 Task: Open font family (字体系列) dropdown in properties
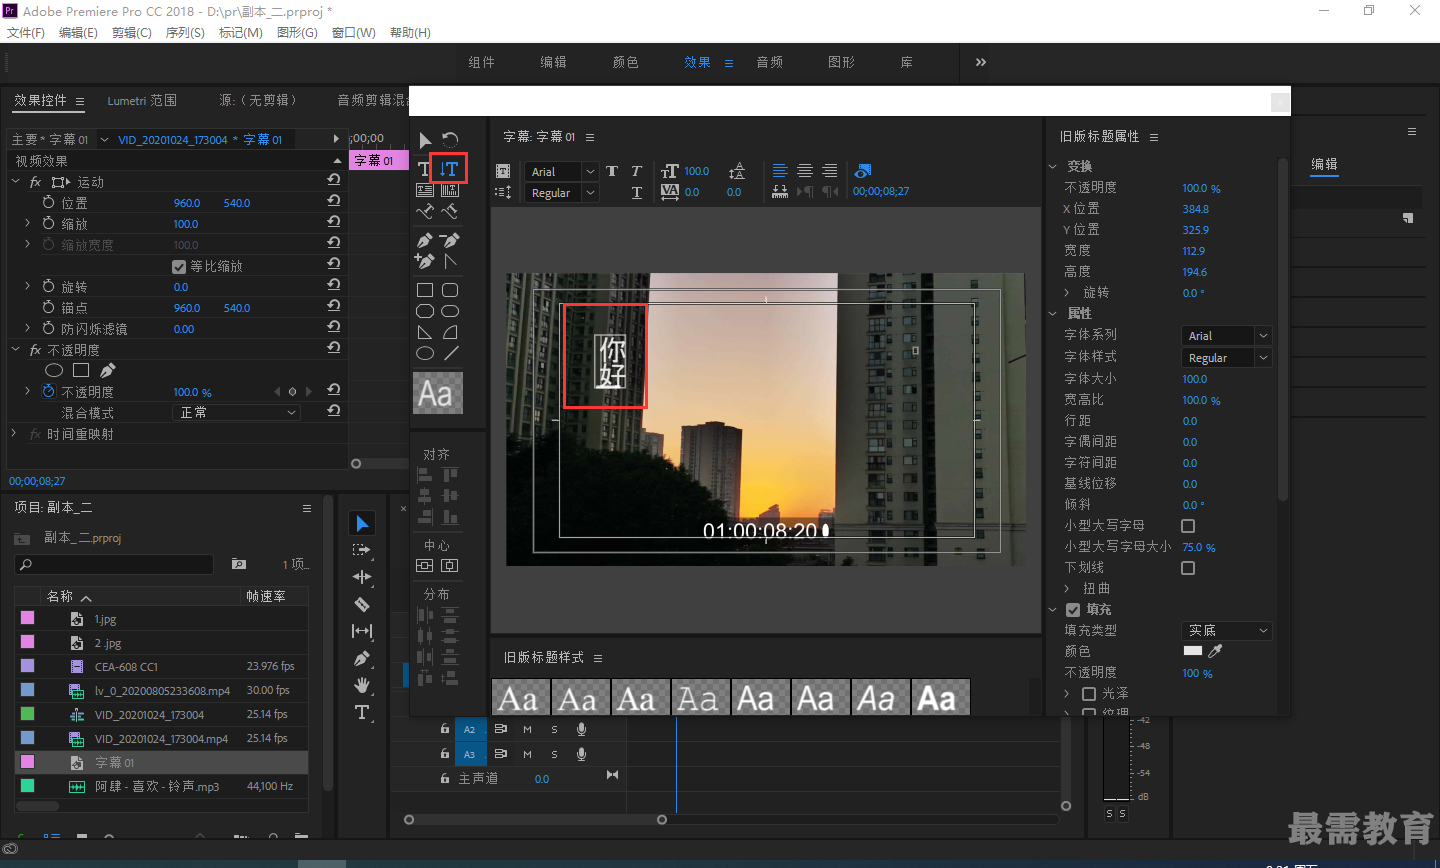pos(1226,336)
